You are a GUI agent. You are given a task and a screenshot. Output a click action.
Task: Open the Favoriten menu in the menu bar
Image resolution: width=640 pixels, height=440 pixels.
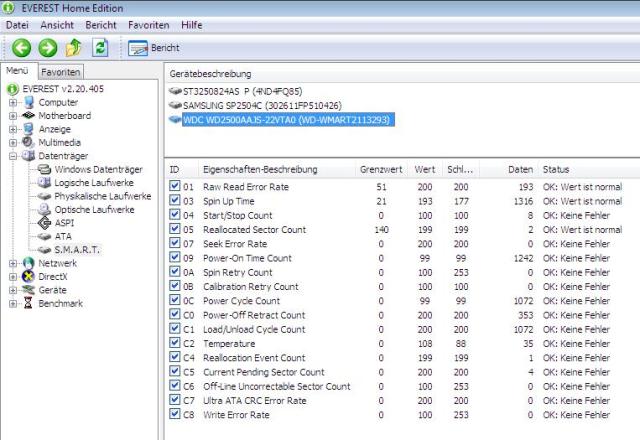pyautogui.click(x=149, y=25)
